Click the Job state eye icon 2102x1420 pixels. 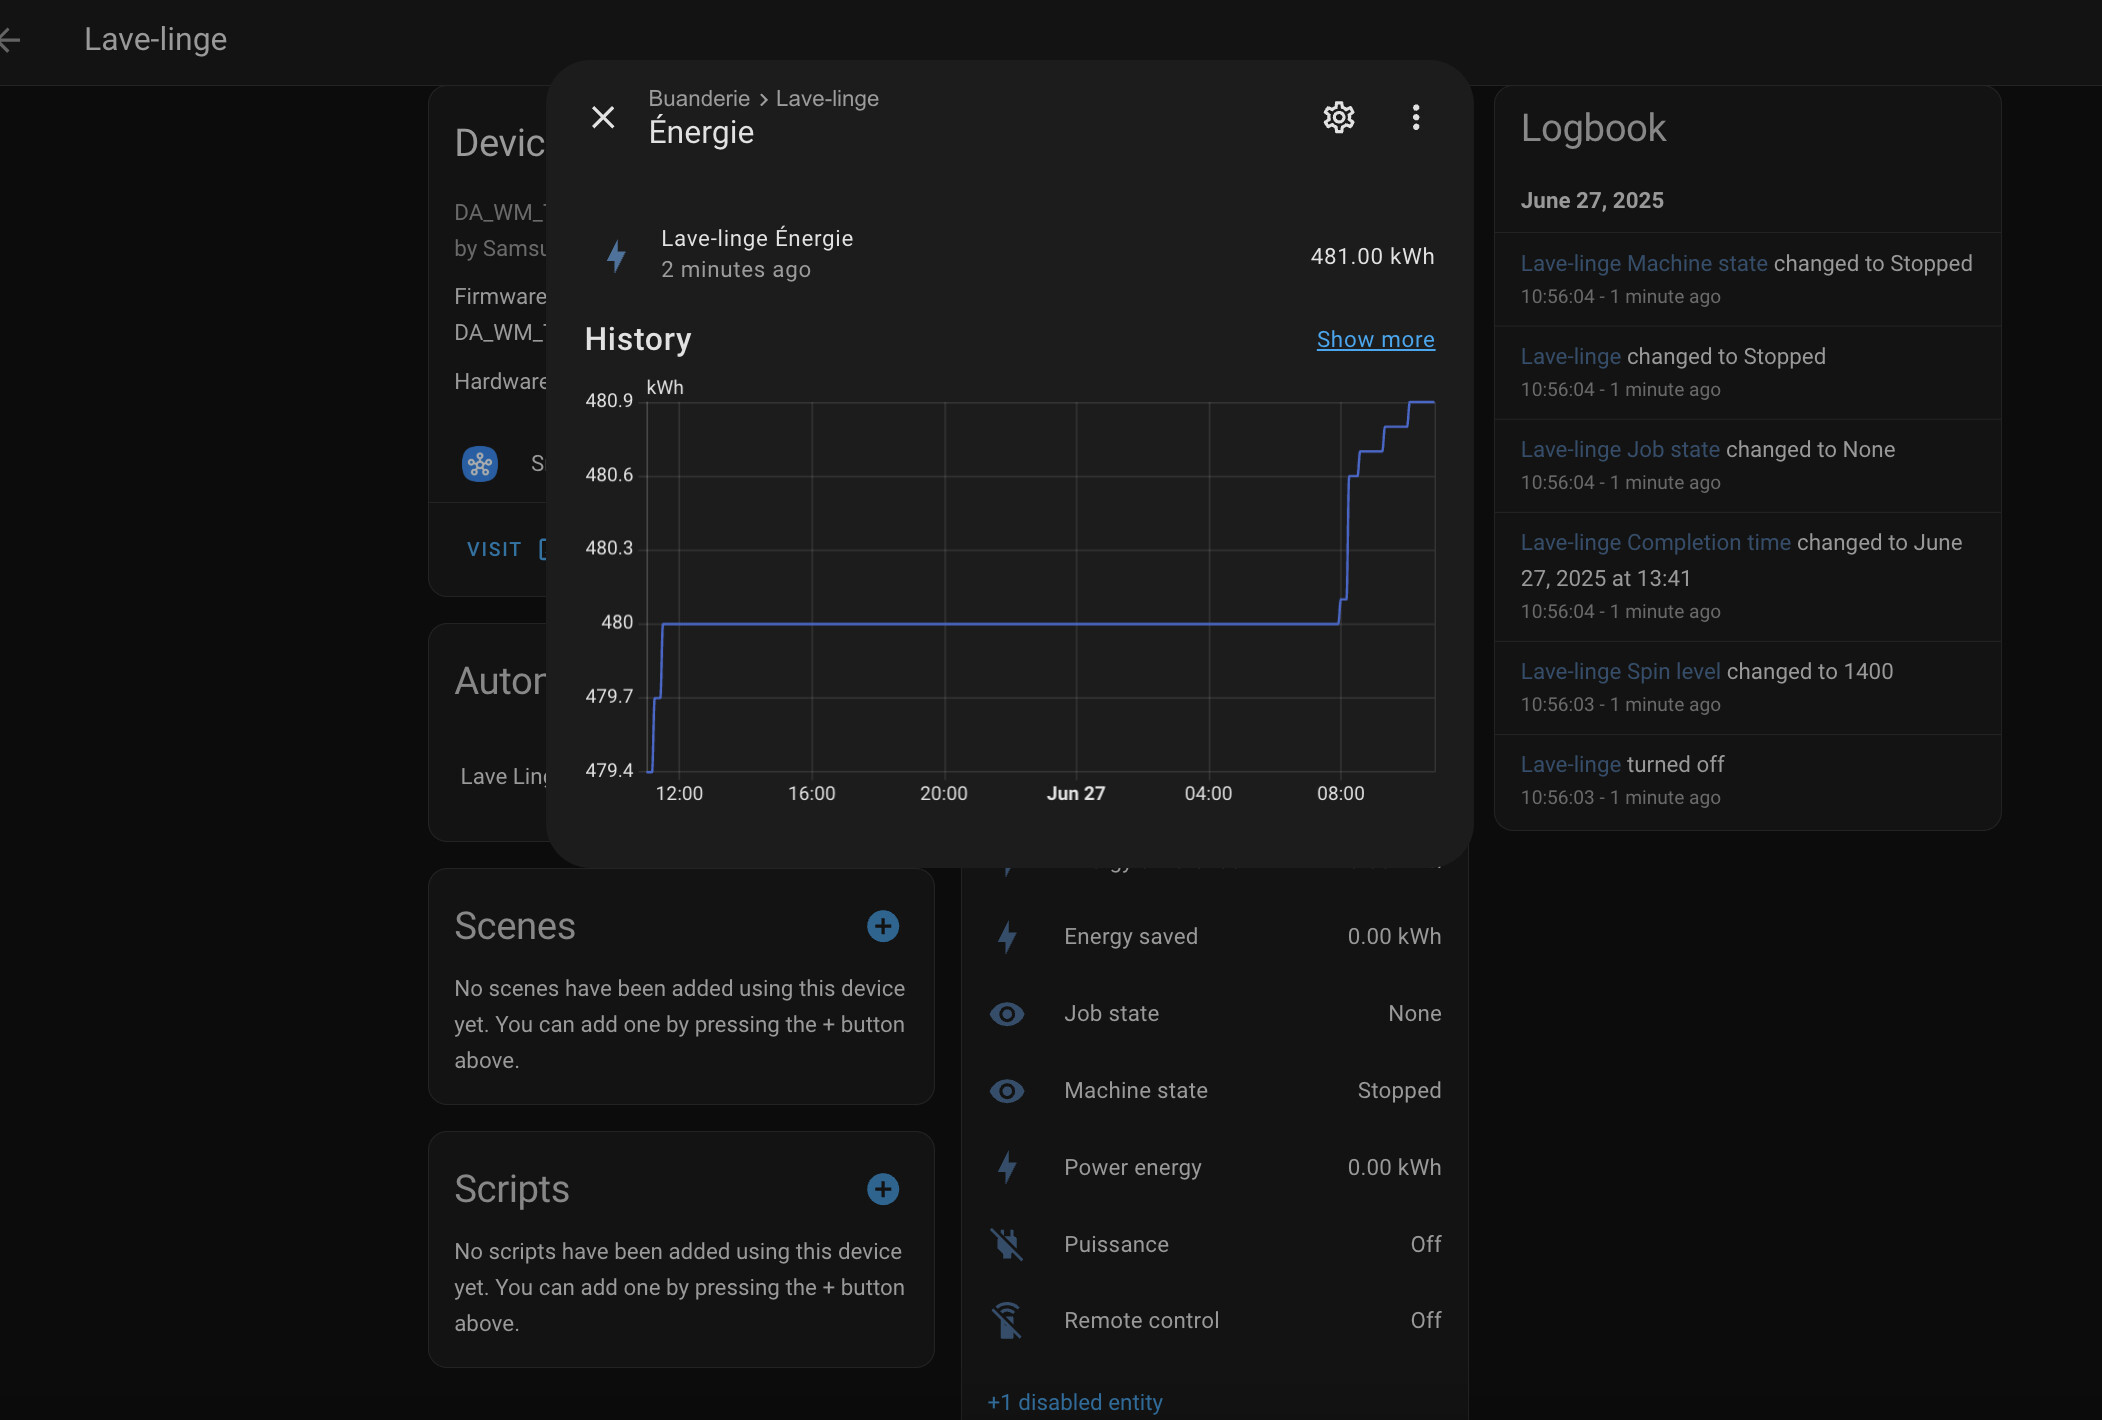[1006, 1014]
